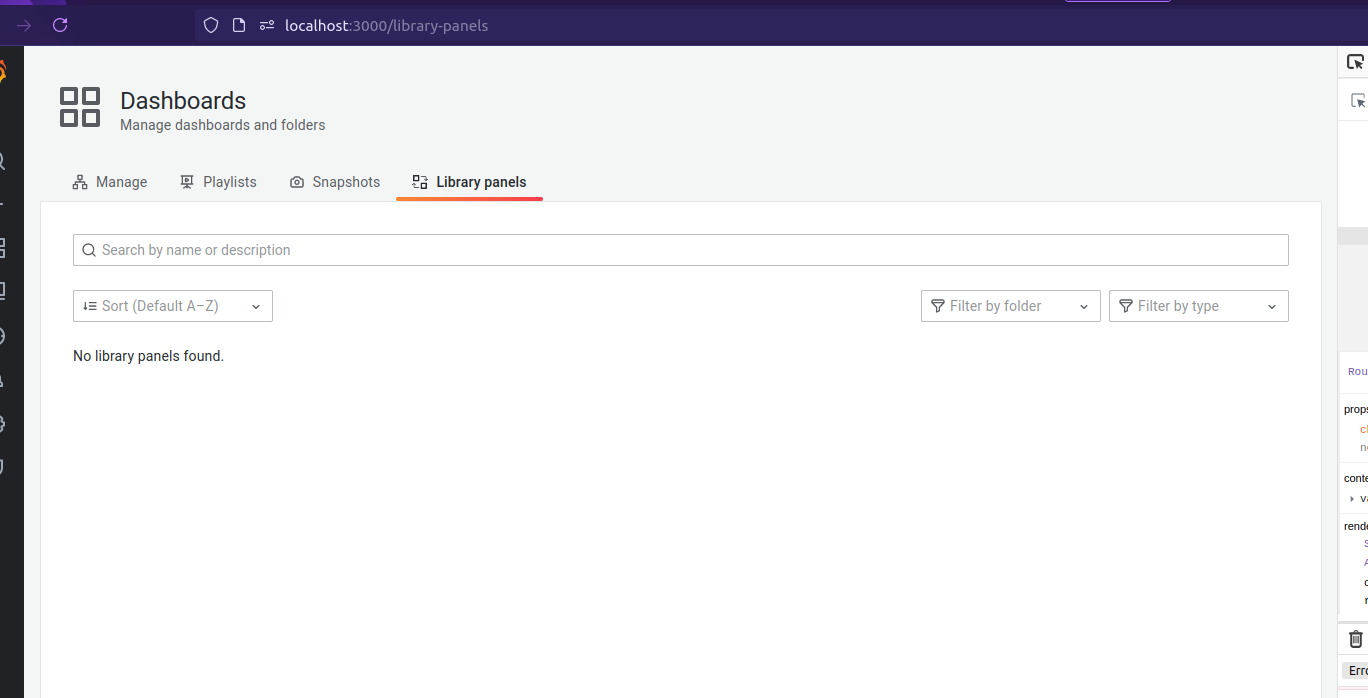This screenshot has height=698, width=1368.
Task: Open the Filter by folder dropdown
Action: coord(1010,305)
